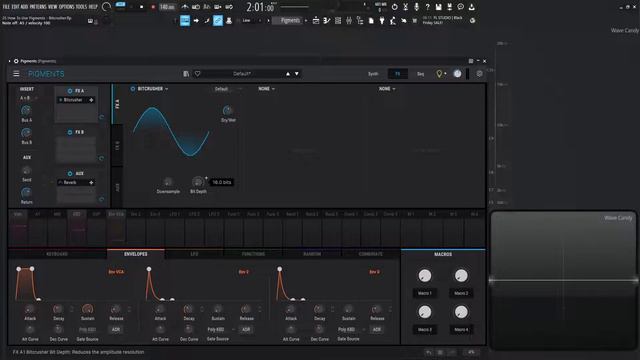Open Pigments plugin window detach icon
The width and height of the screenshot is (640, 360).
[471, 61]
